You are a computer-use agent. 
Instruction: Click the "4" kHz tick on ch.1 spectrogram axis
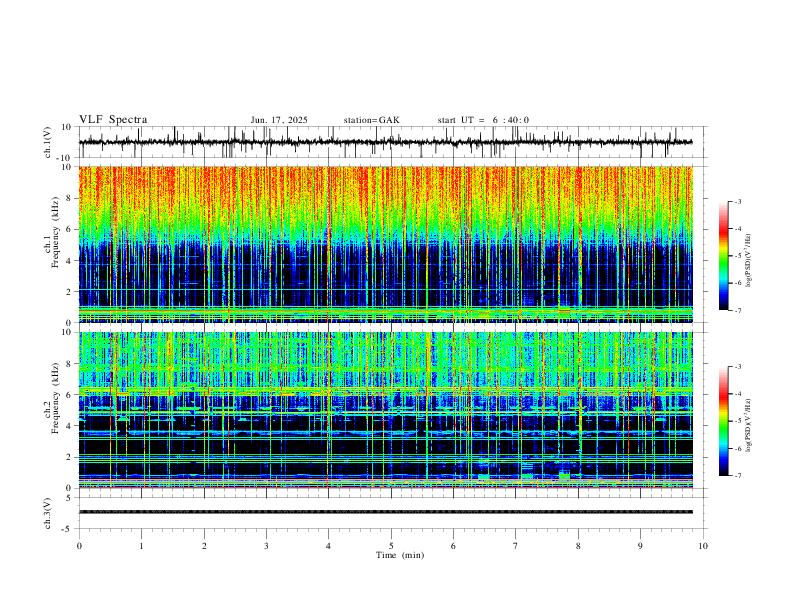[x=69, y=261]
